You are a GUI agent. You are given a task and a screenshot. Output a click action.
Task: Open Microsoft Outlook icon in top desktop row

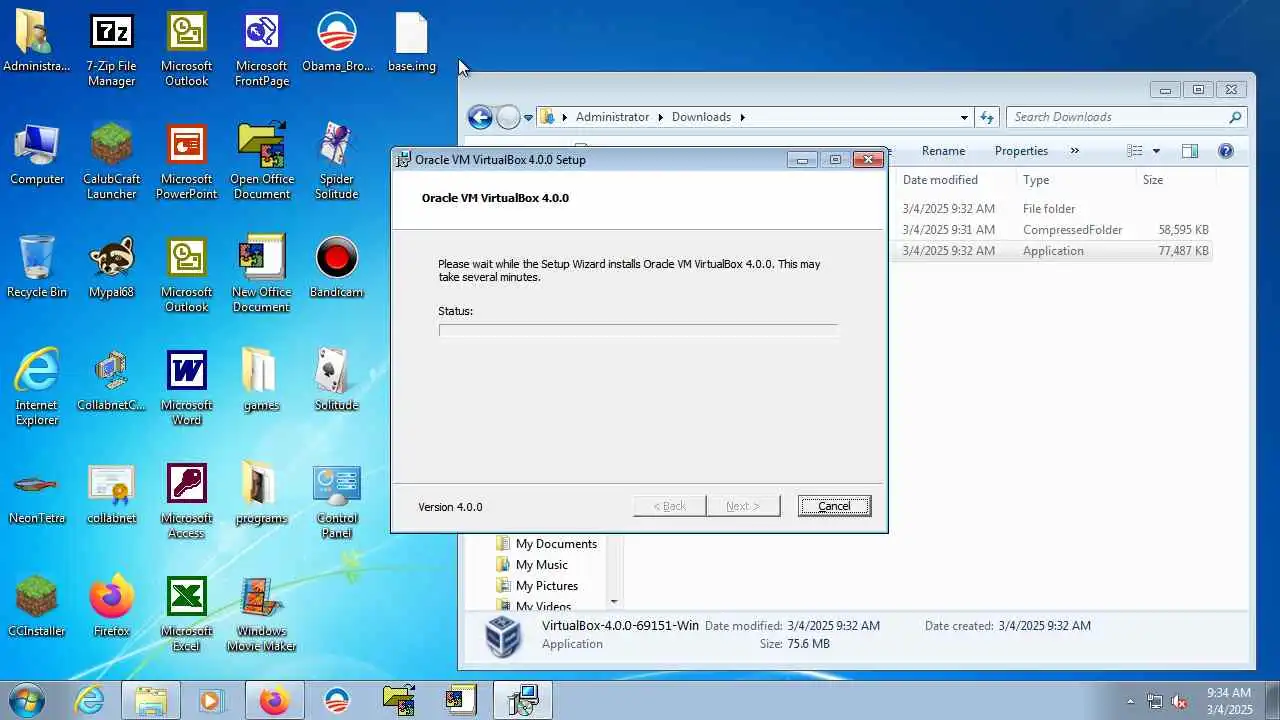click(186, 50)
